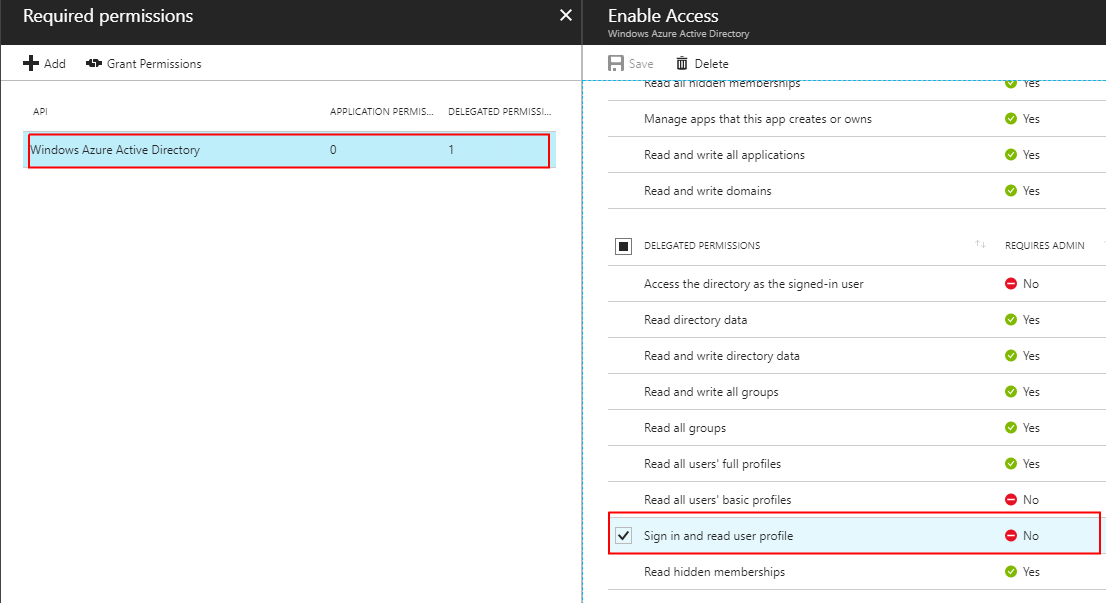Uncheck Sign in and read user profile
1106x603 pixels.
coord(624,536)
